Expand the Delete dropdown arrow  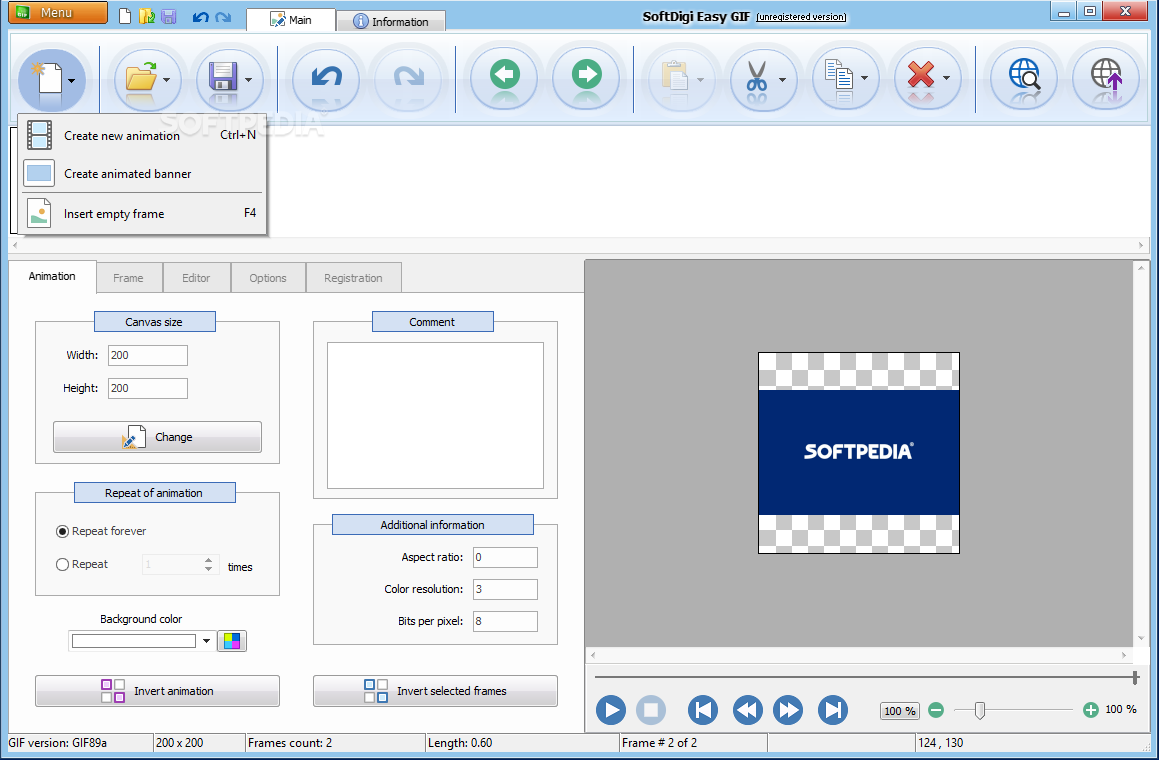(946, 78)
